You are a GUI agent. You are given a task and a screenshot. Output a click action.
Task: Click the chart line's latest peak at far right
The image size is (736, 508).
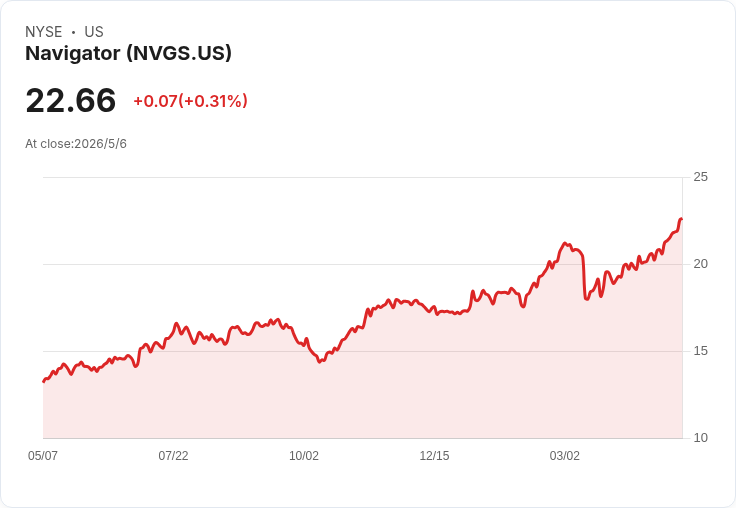(681, 219)
